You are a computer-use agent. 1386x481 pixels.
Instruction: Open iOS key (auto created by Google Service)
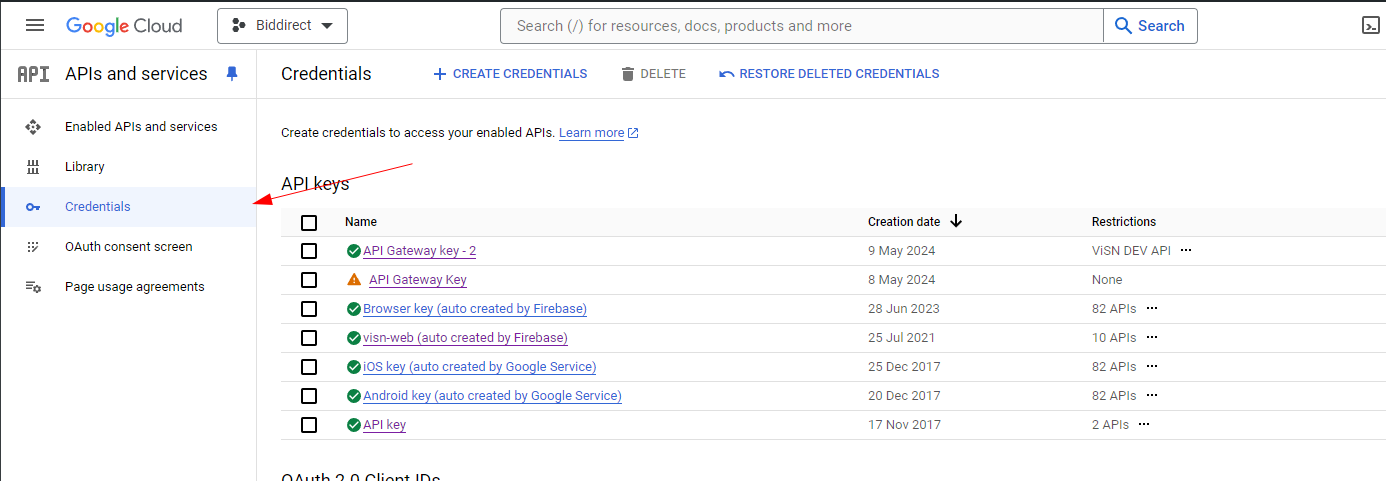(479, 367)
